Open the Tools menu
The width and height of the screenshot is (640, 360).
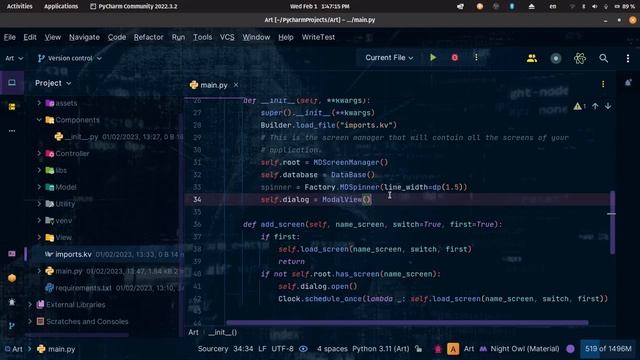202,37
